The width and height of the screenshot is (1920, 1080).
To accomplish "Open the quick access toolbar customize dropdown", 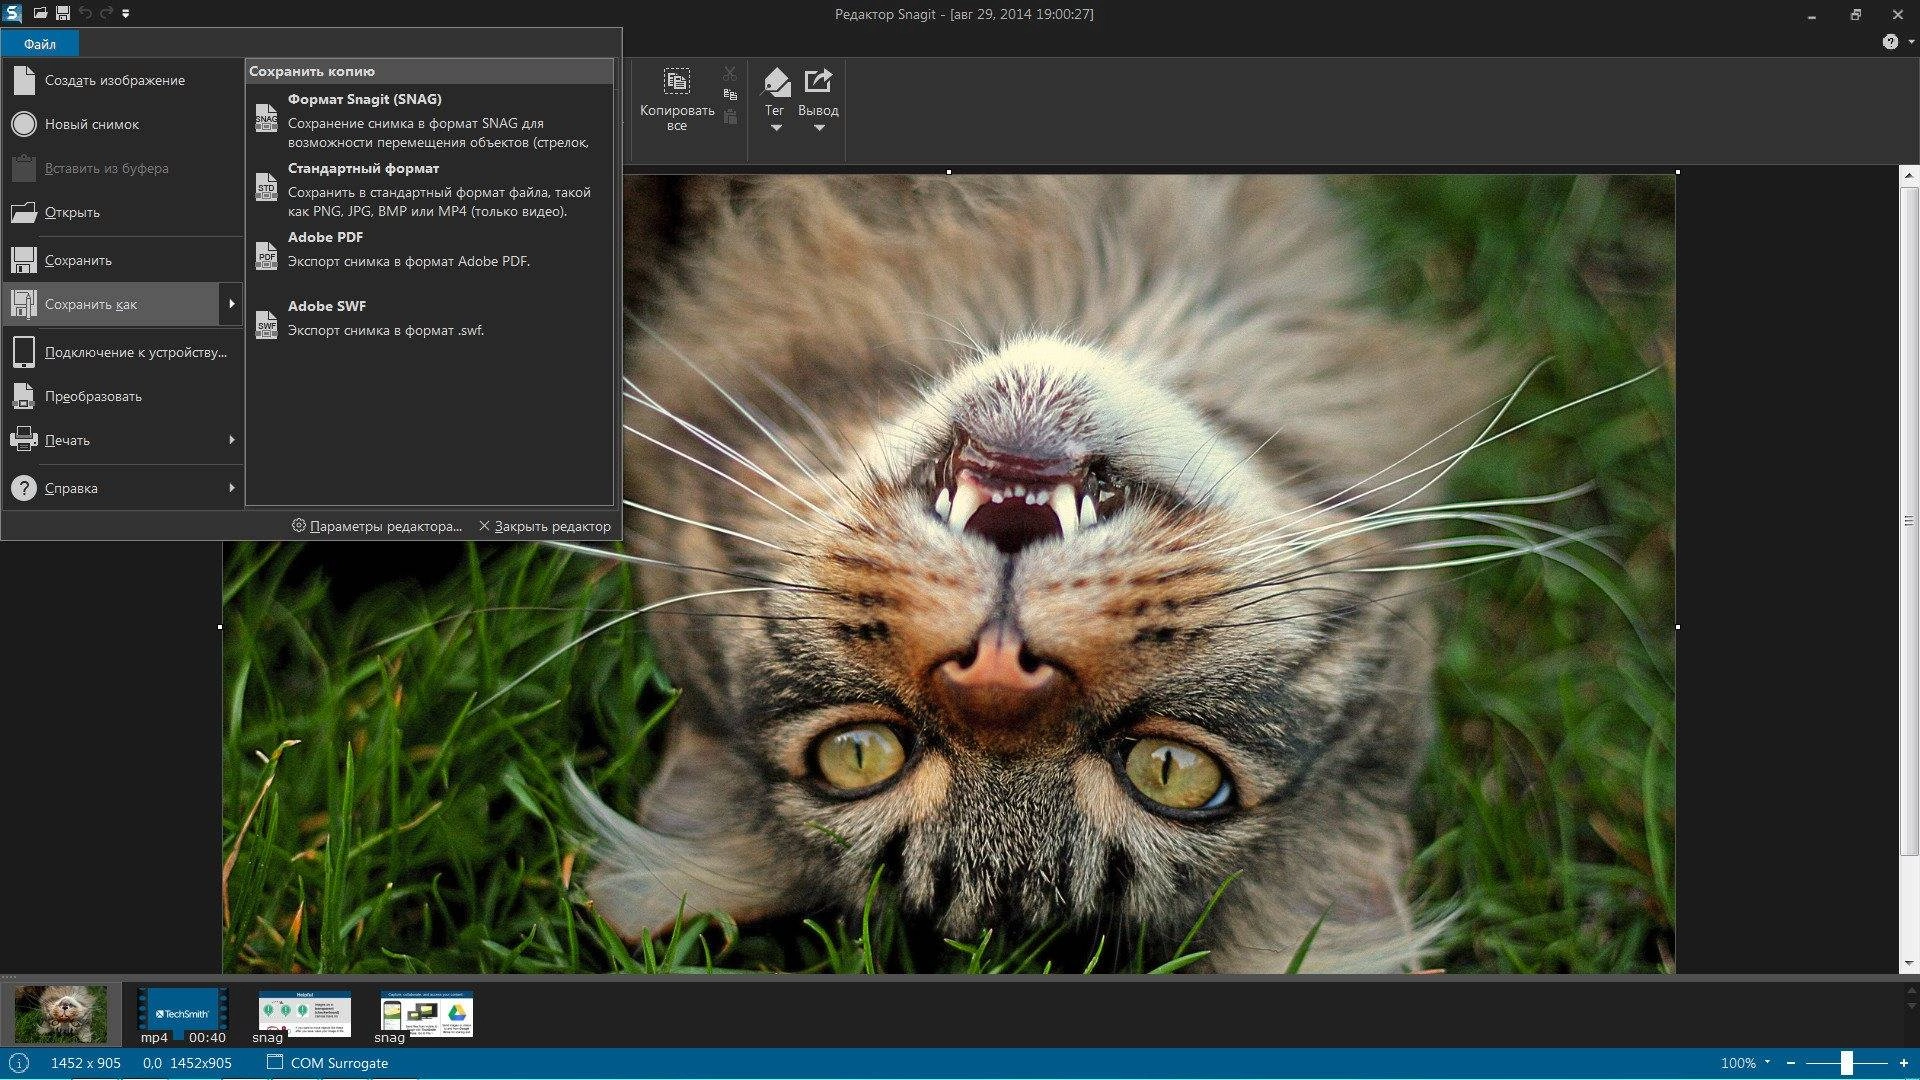I will click(126, 14).
